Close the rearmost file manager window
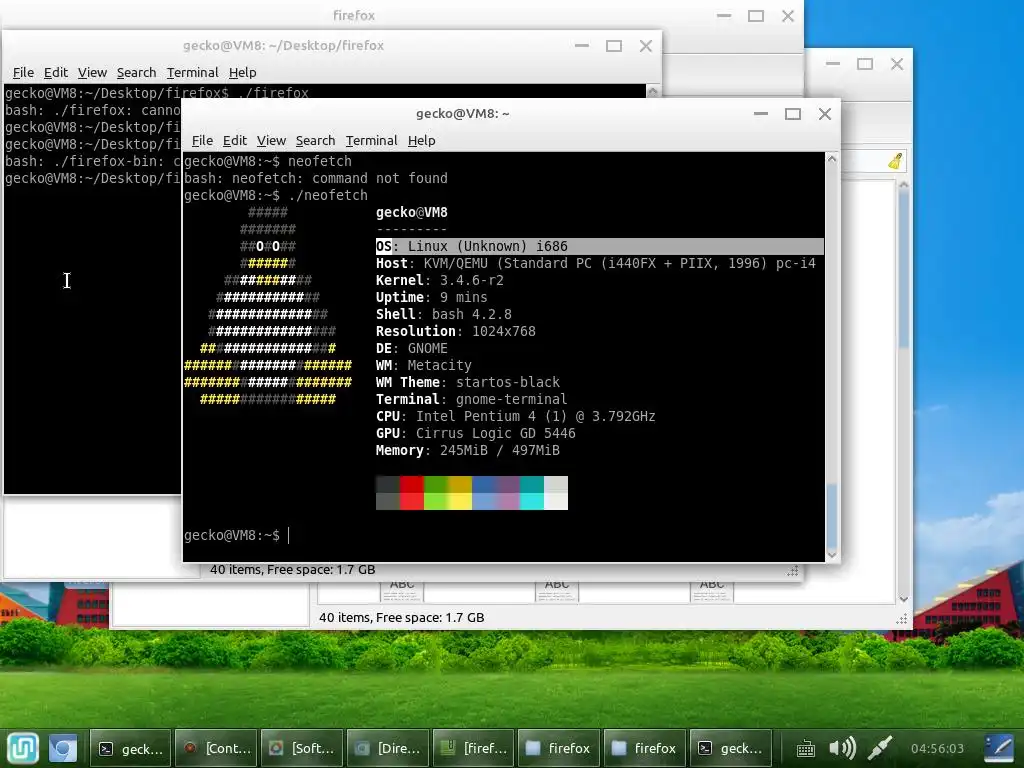Screen dimensions: 1024x768 [x=897, y=64]
